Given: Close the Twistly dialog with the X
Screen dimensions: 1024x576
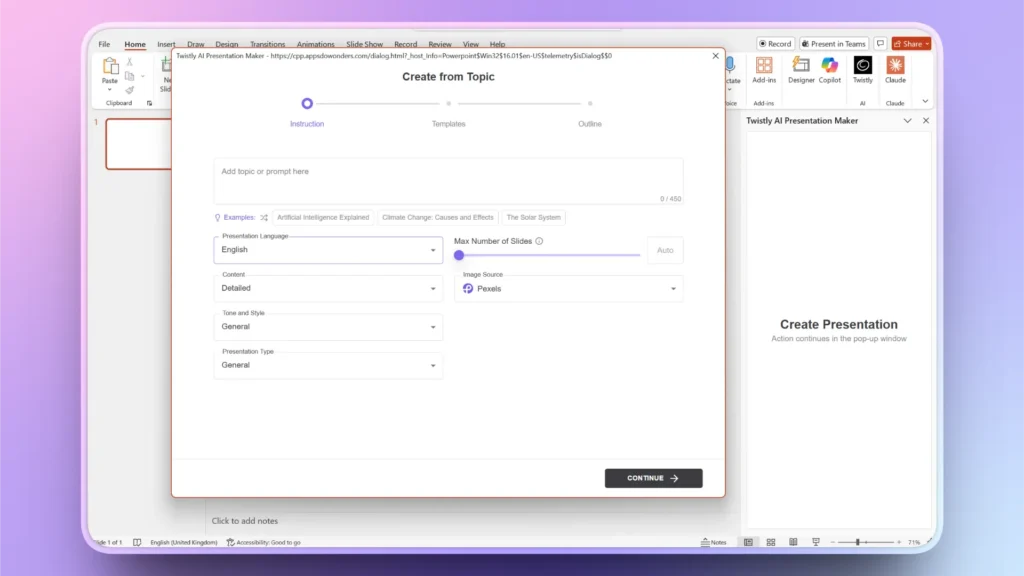Looking at the screenshot, I should 715,56.
